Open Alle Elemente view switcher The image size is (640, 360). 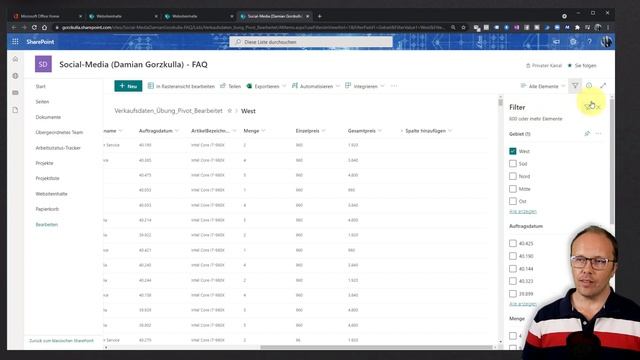coord(543,86)
